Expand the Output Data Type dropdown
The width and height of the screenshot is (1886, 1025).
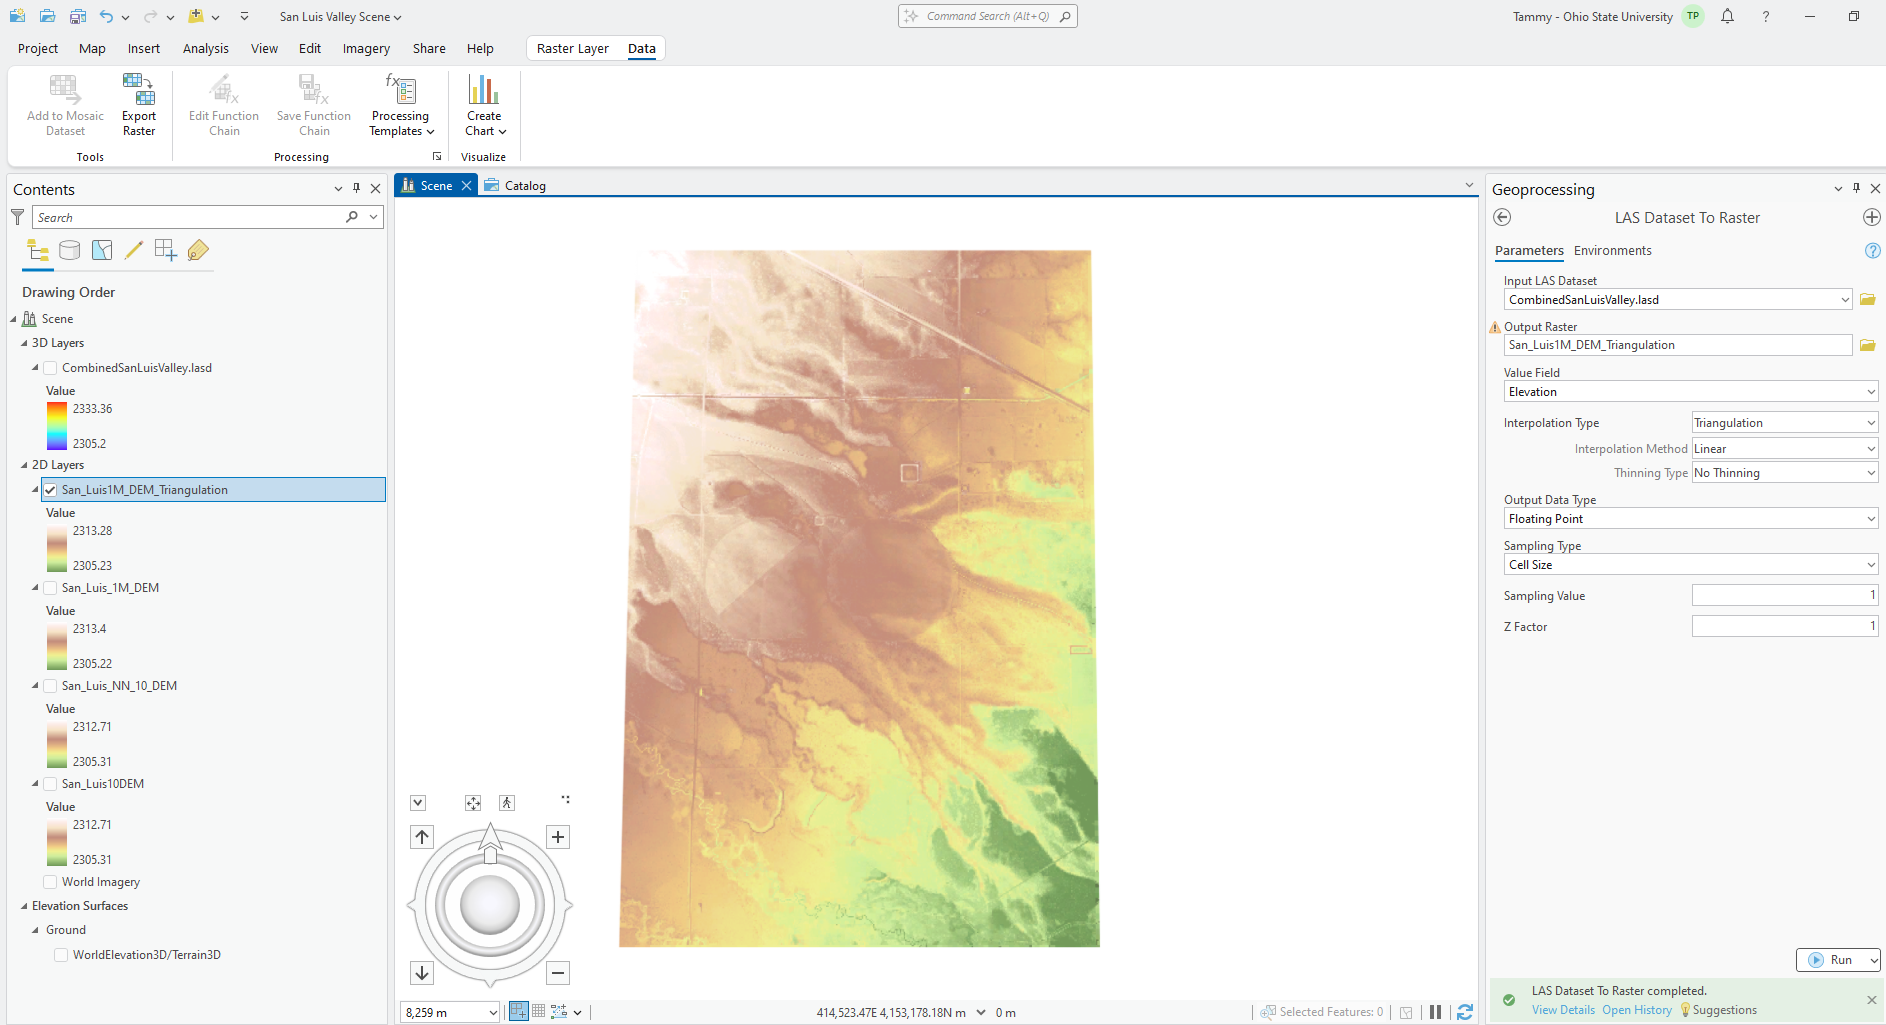(1690, 519)
